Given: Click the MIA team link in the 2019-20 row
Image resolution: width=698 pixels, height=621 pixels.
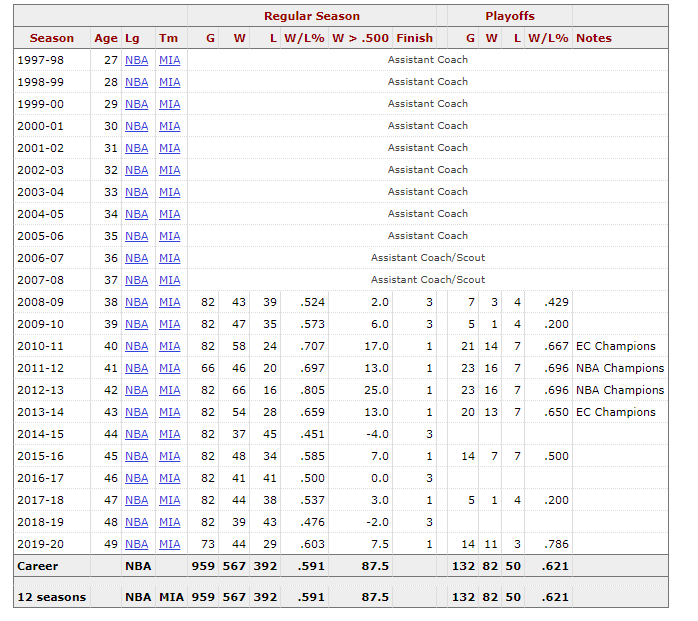Looking at the screenshot, I should click(170, 544).
